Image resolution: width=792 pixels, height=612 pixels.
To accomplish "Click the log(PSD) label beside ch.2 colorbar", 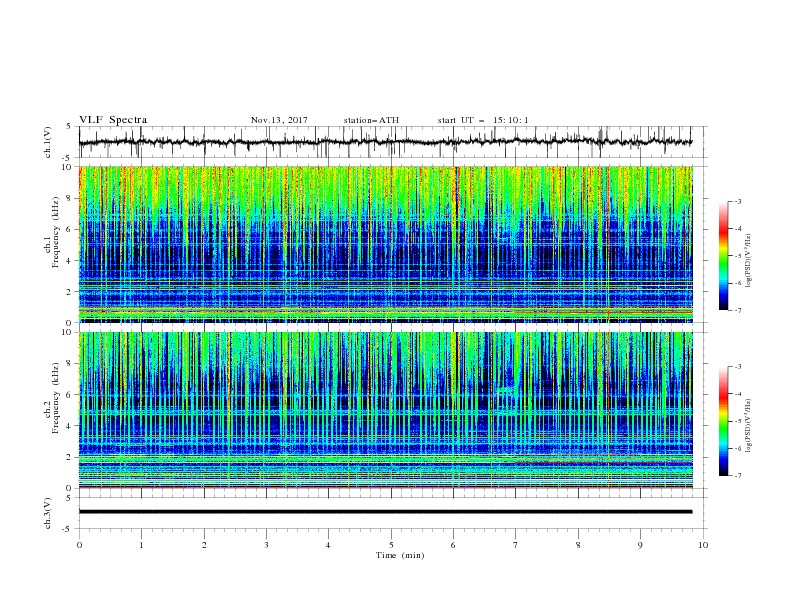I will pos(749,425).
